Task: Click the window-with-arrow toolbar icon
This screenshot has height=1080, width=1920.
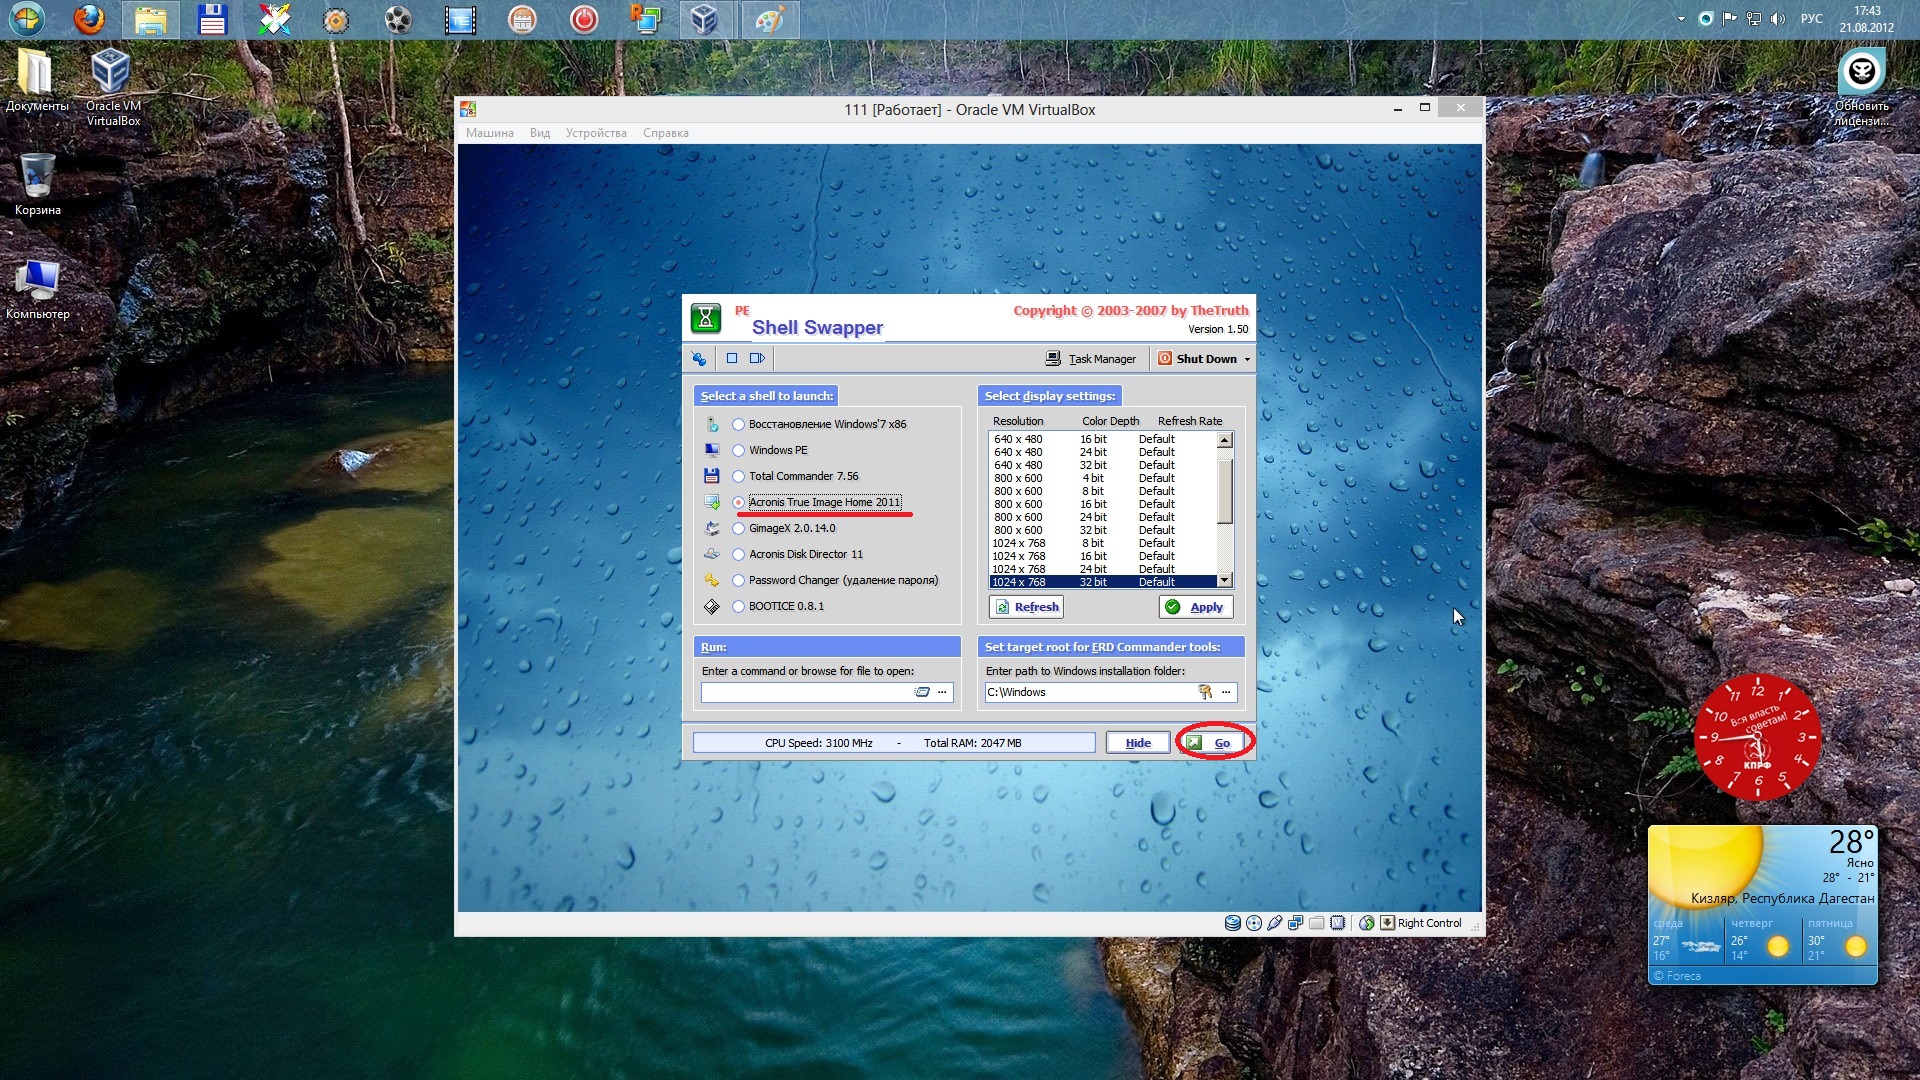Action: pyautogui.click(x=757, y=359)
